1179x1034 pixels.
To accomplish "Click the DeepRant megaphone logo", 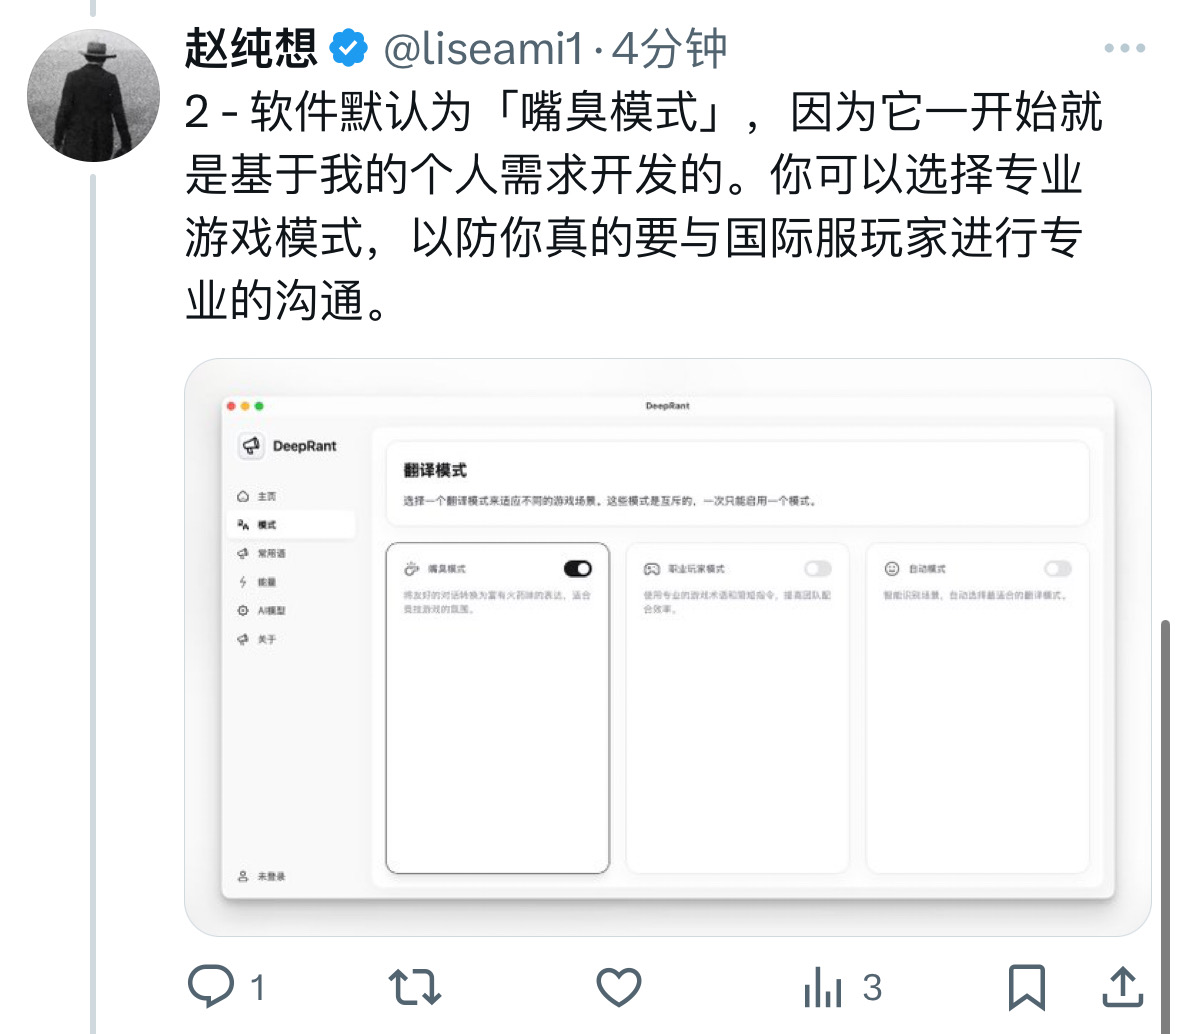I will pos(251,445).
